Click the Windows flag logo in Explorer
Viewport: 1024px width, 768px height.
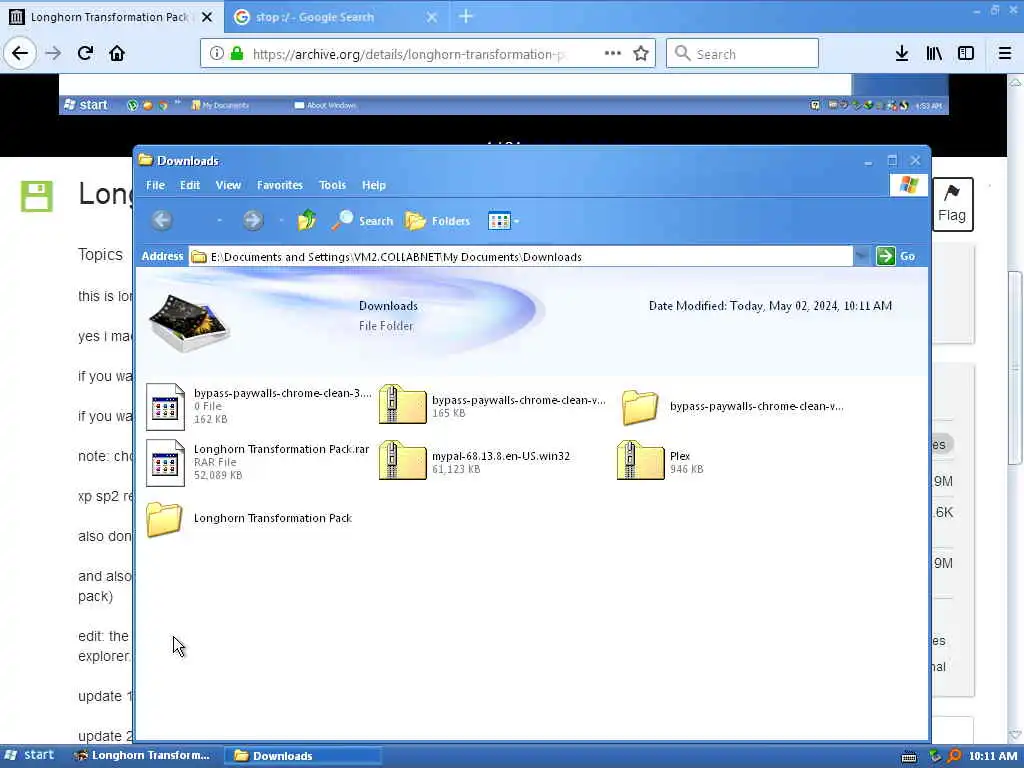[908, 185]
